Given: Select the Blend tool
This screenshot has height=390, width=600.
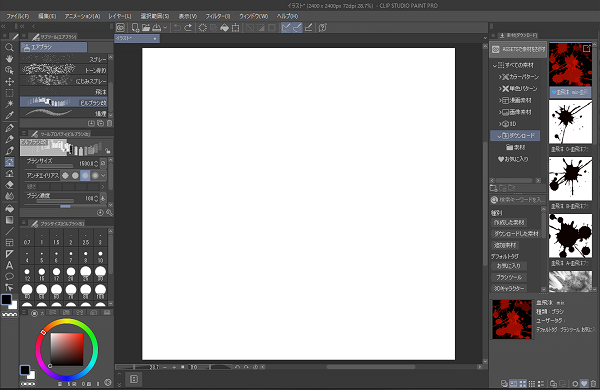Looking at the screenshot, I should pyautogui.click(x=9, y=196).
